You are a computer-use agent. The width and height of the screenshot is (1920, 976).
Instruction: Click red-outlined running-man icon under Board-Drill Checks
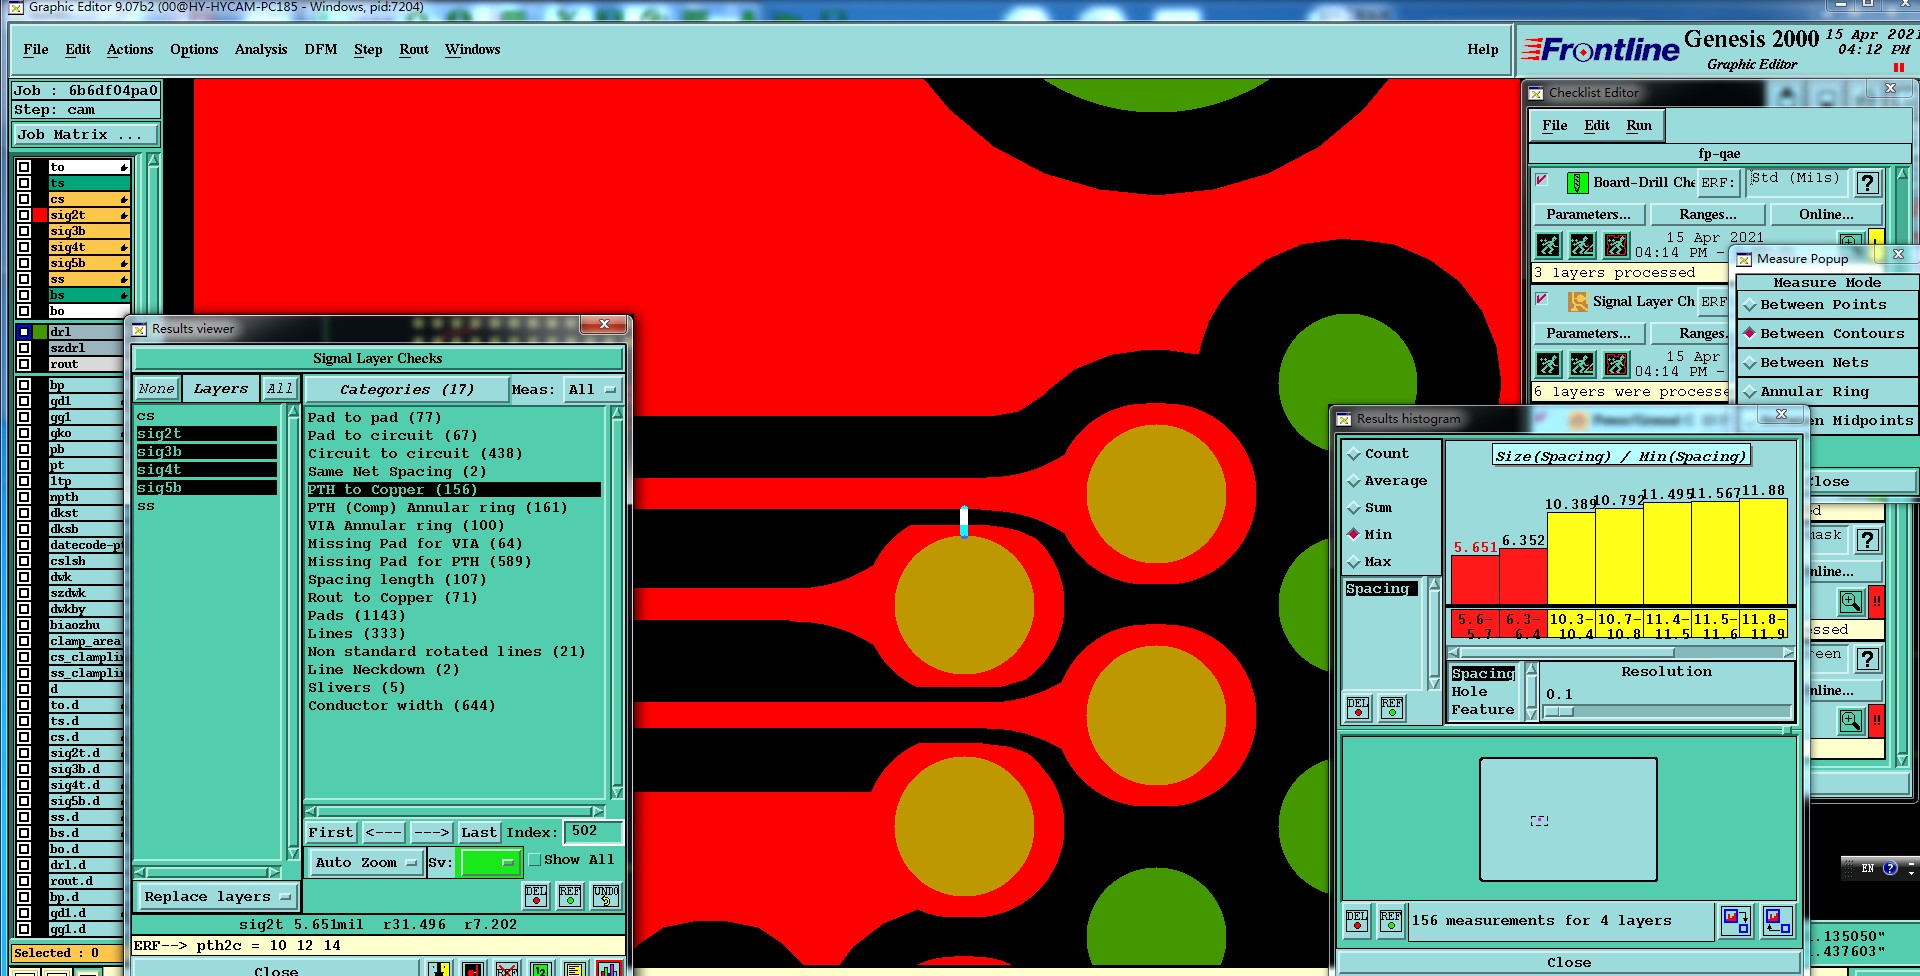1616,245
